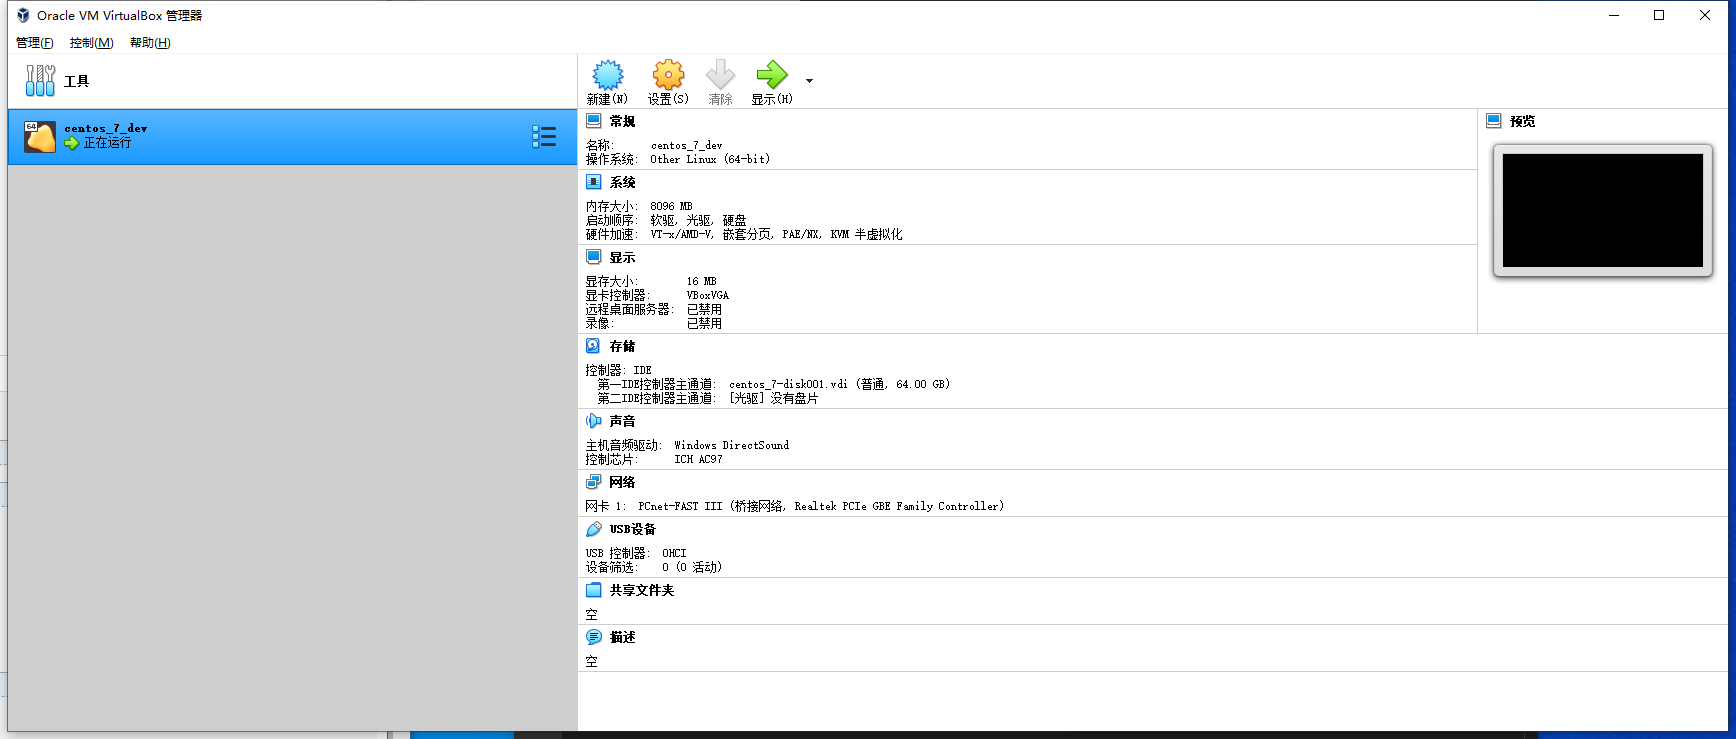Click the Show (显示) green arrow icon

[x=772, y=75]
